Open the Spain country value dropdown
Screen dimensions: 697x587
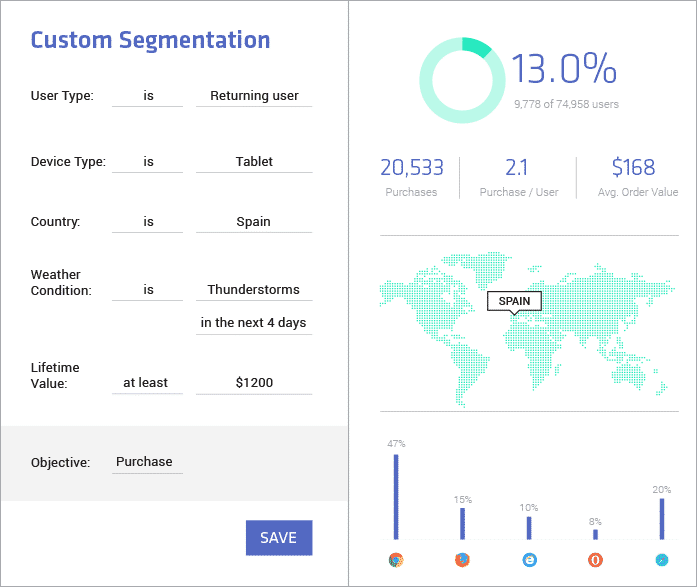254,222
